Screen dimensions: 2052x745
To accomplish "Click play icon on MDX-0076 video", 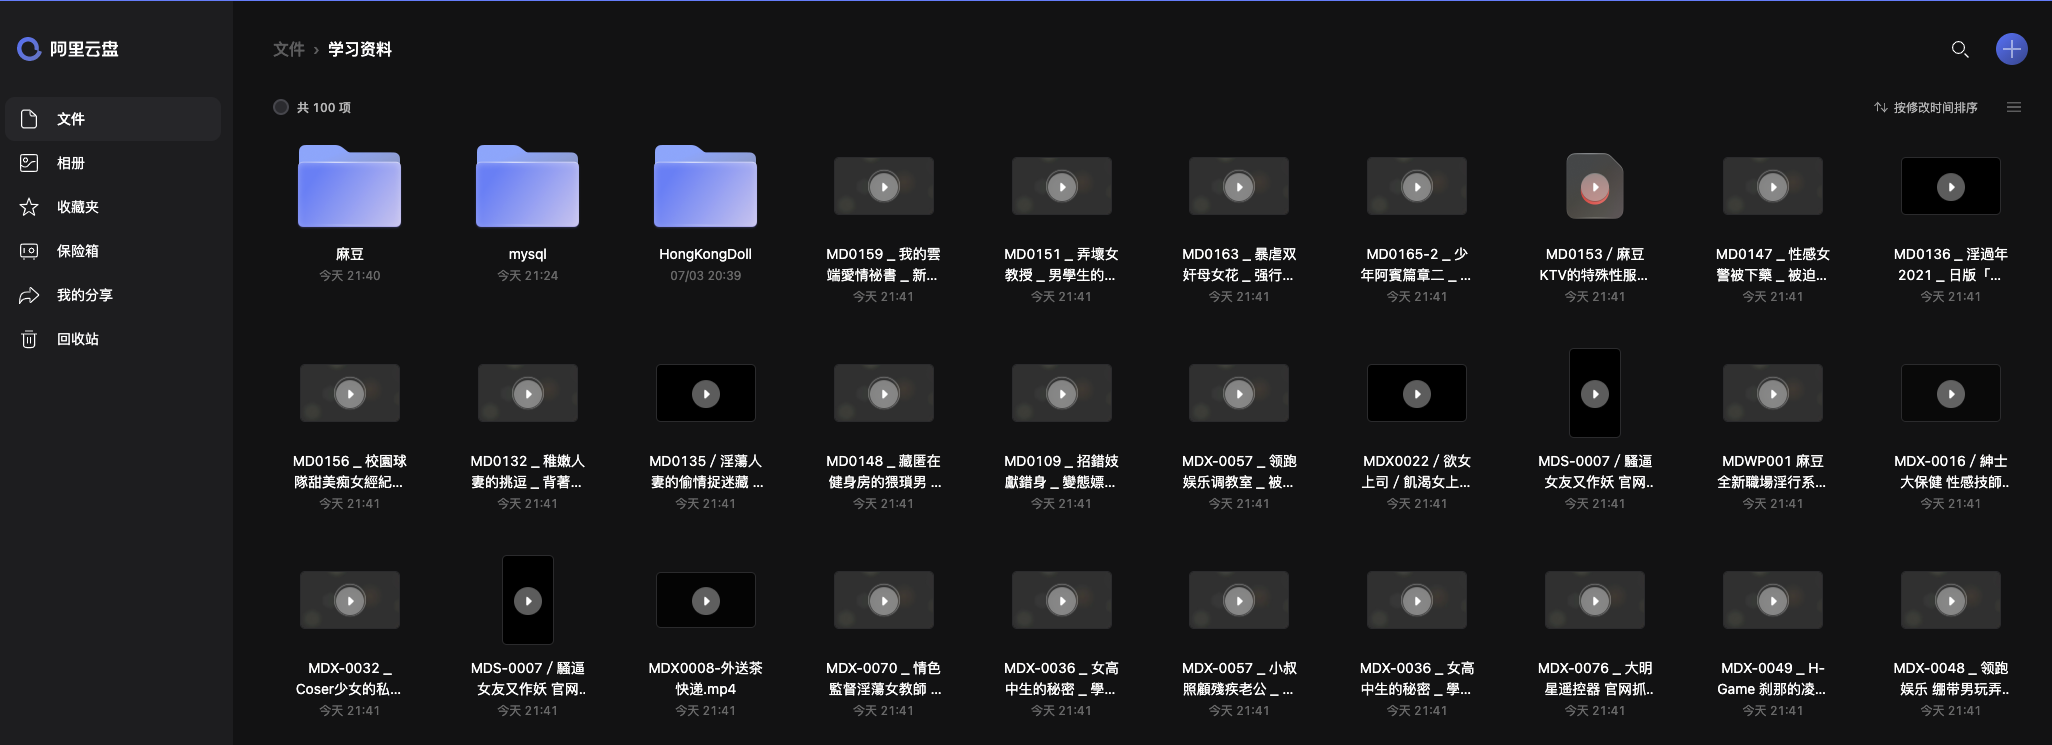I will pos(1595,600).
